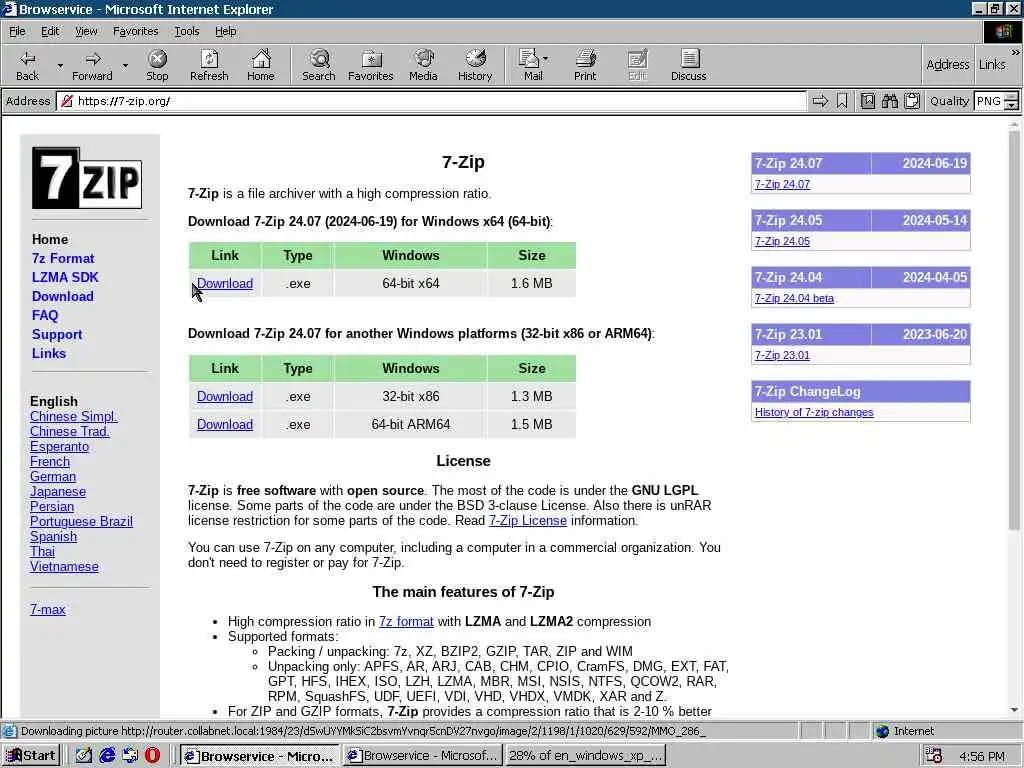Image resolution: width=1024 pixels, height=768 pixels.
Task: Open the Mail button dropdown arrow
Action: 545,59
